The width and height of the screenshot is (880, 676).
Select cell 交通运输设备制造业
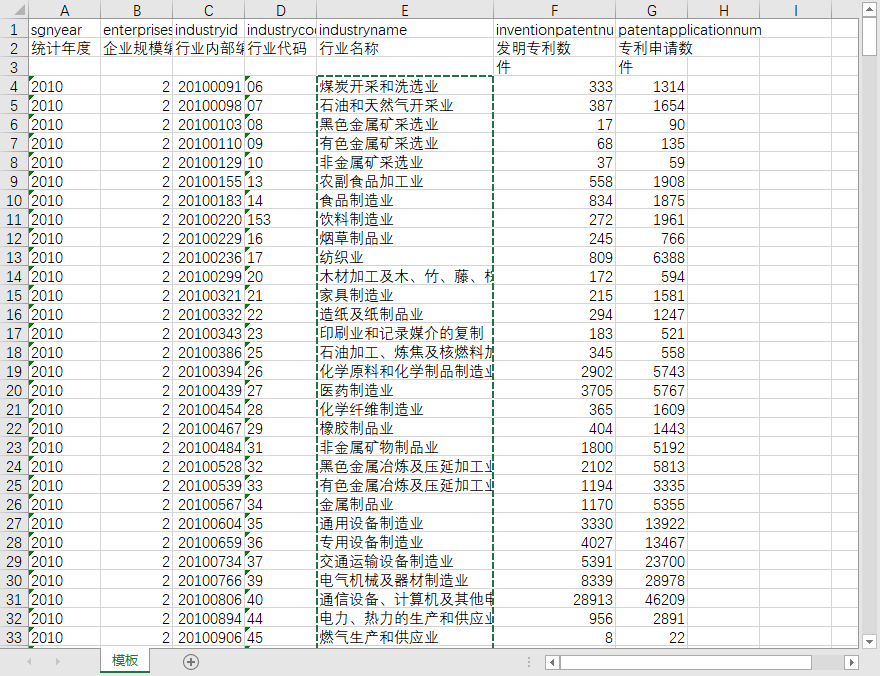tap(405, 562)
